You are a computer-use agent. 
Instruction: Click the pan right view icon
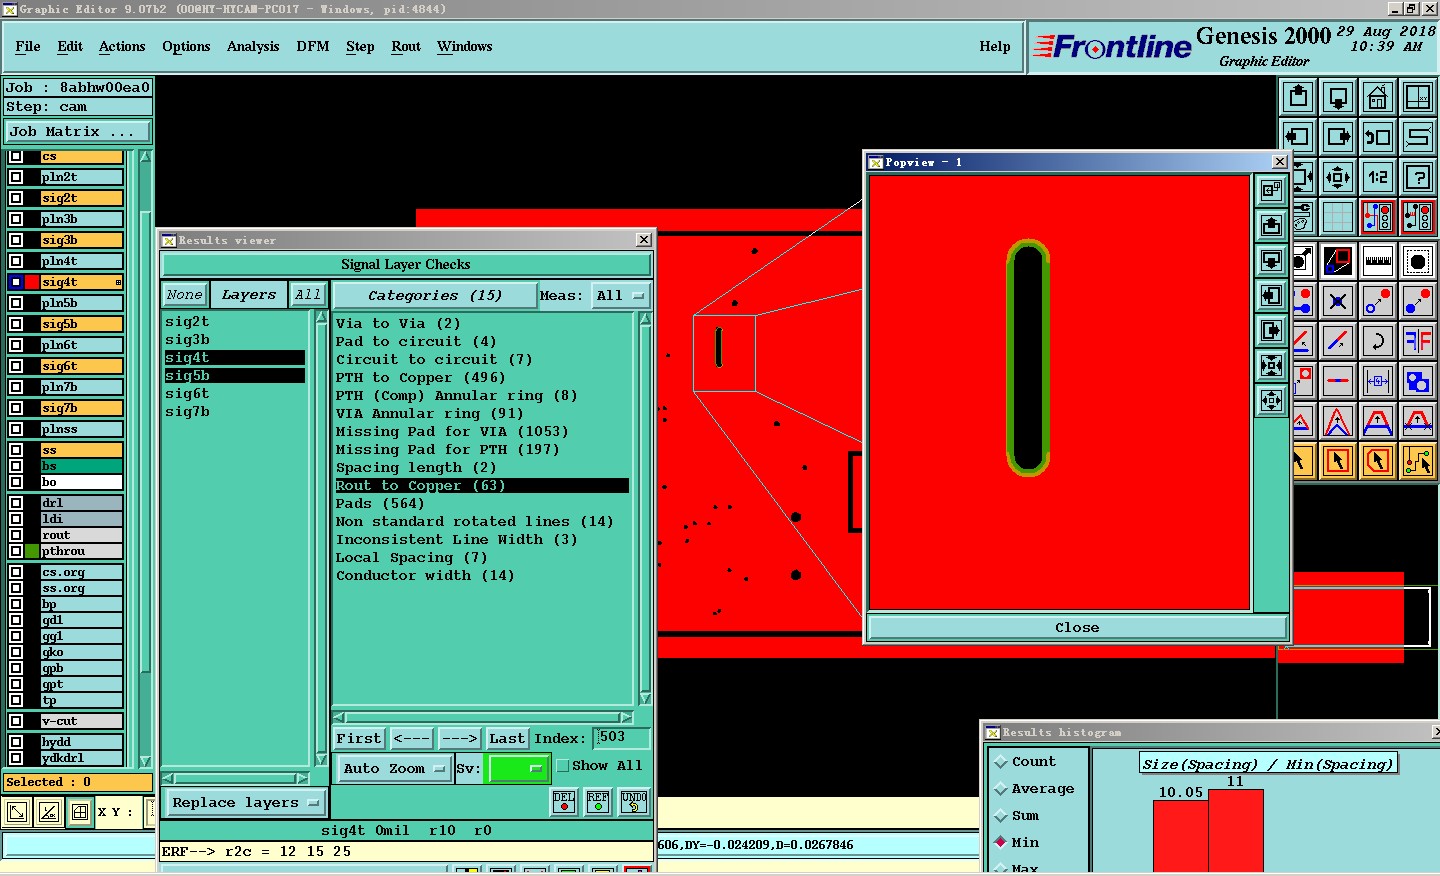click(1338, 137)
